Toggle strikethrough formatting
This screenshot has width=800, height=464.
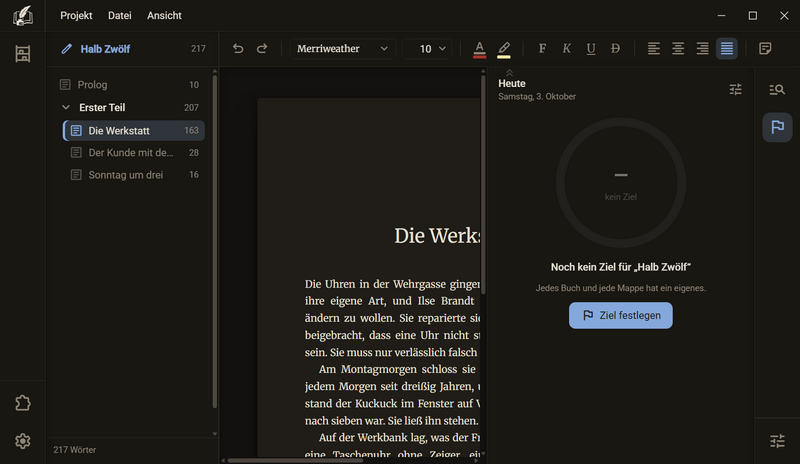point(615,48)
